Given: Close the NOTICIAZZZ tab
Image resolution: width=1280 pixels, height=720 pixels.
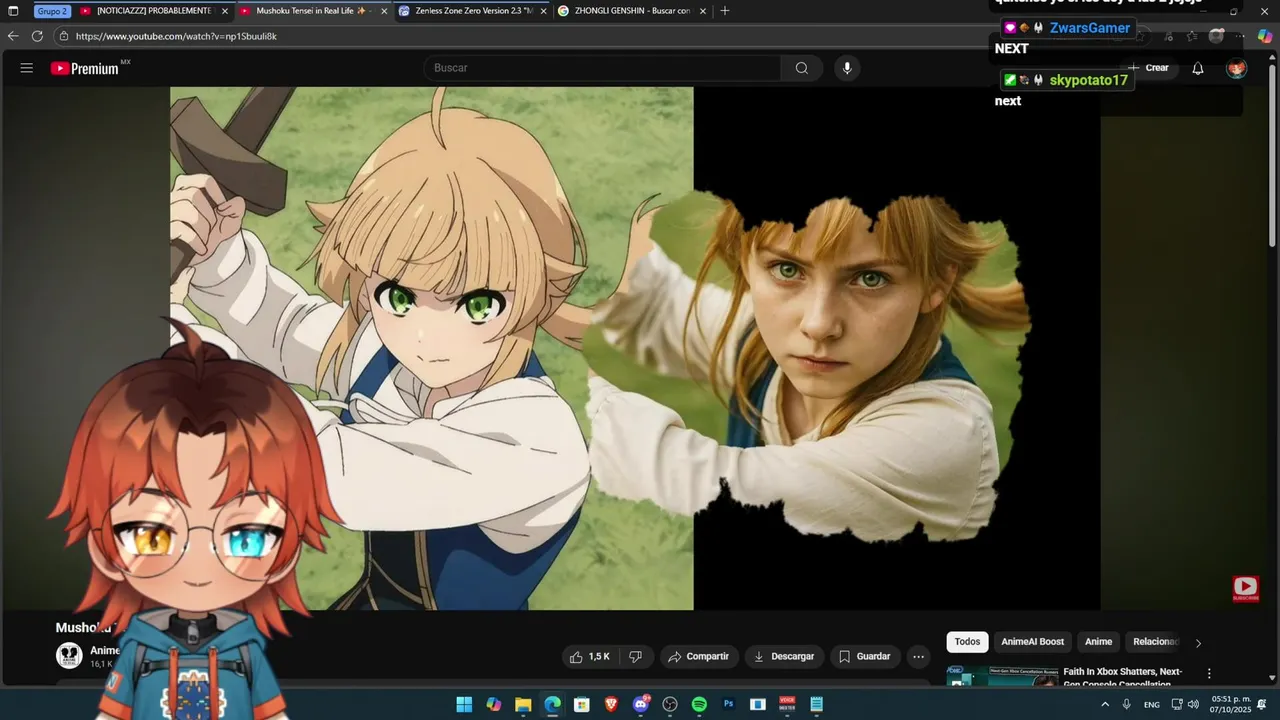Looking at the screenshot, I should point(224,11).
